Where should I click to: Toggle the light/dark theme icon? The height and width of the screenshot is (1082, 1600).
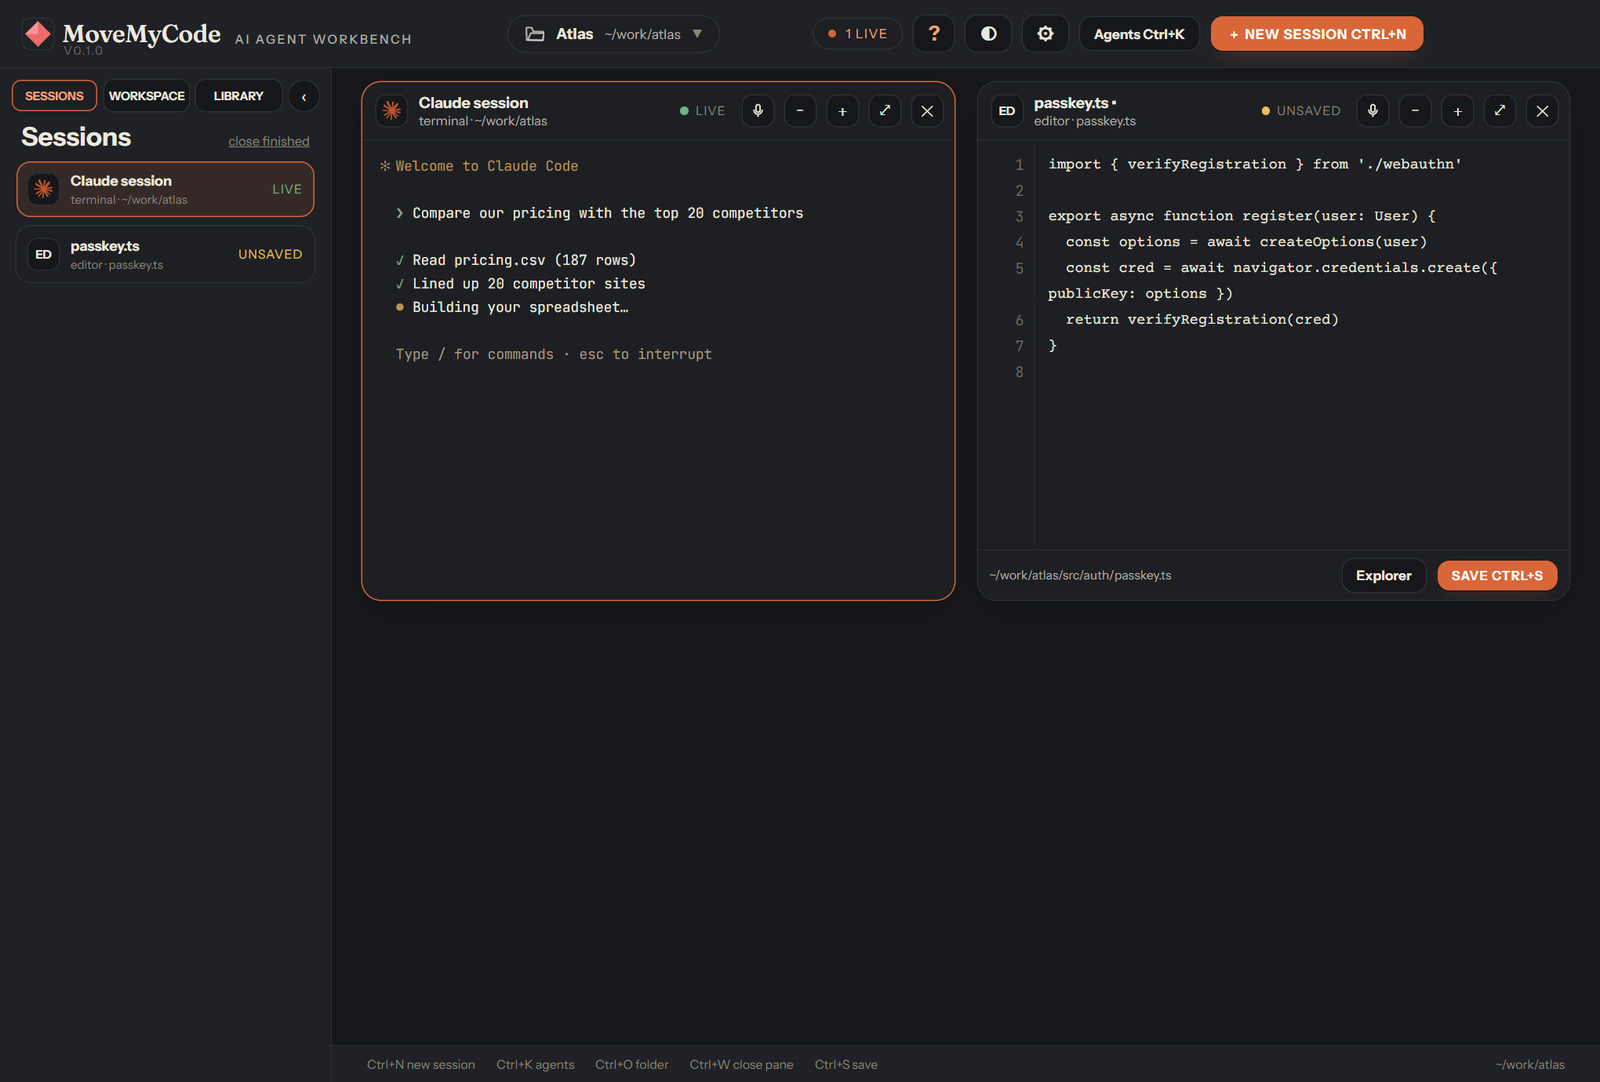pos(989,34)
